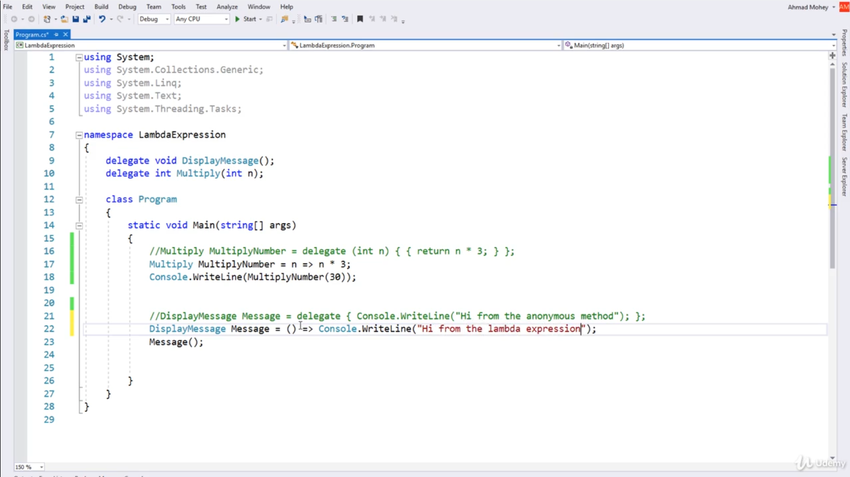Open the Team Explorer side tab
Screen dimensions: 850x477
click(845, 132)
